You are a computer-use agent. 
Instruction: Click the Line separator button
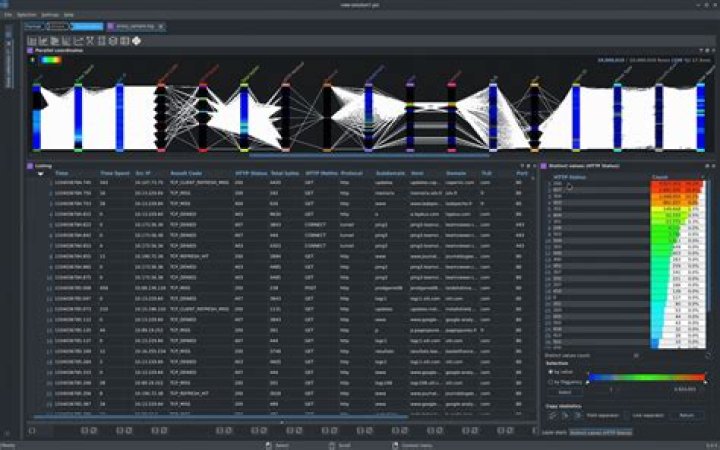point(648,414)
